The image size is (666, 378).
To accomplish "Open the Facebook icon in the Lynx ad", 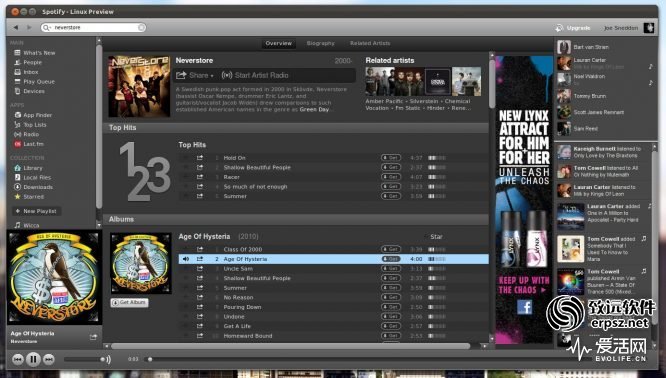I will 525,307.
